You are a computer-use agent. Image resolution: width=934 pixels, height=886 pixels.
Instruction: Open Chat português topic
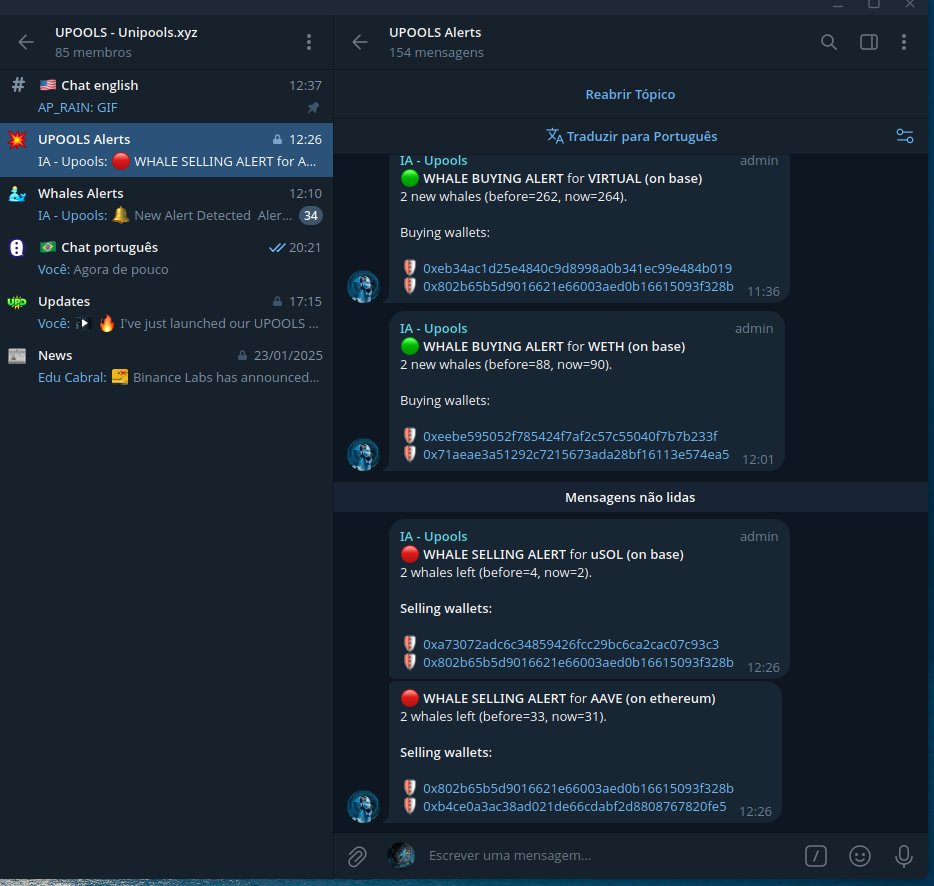pyautogui.click(x=166, y=258)
